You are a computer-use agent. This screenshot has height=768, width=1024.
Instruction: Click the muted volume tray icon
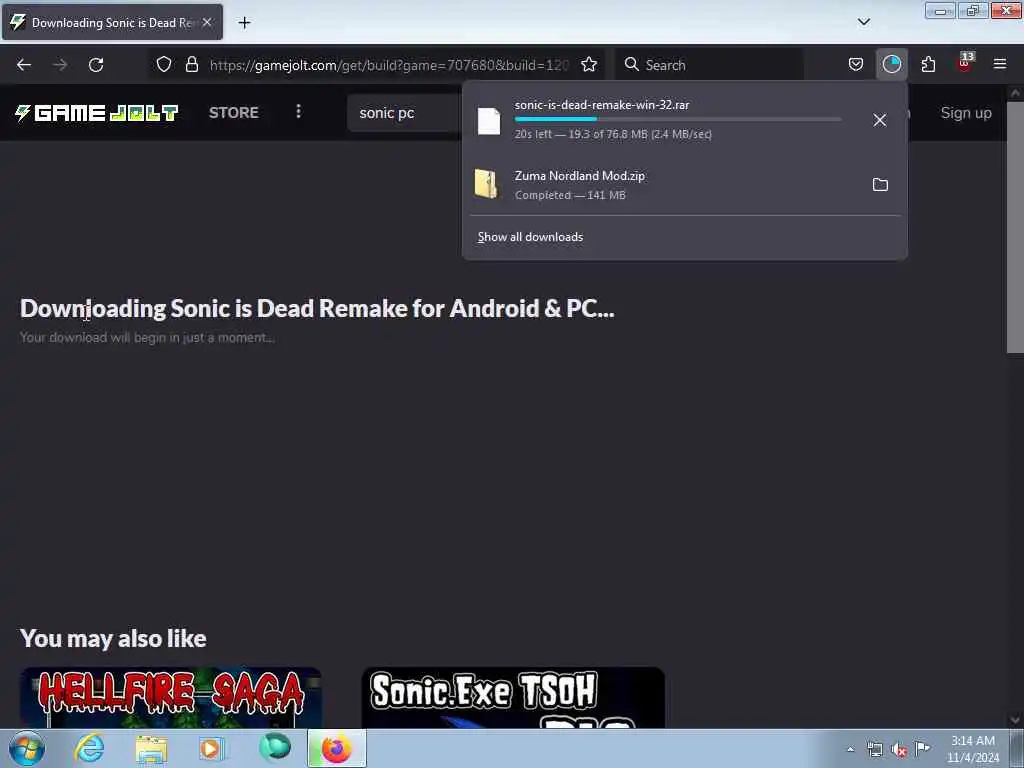899,750
